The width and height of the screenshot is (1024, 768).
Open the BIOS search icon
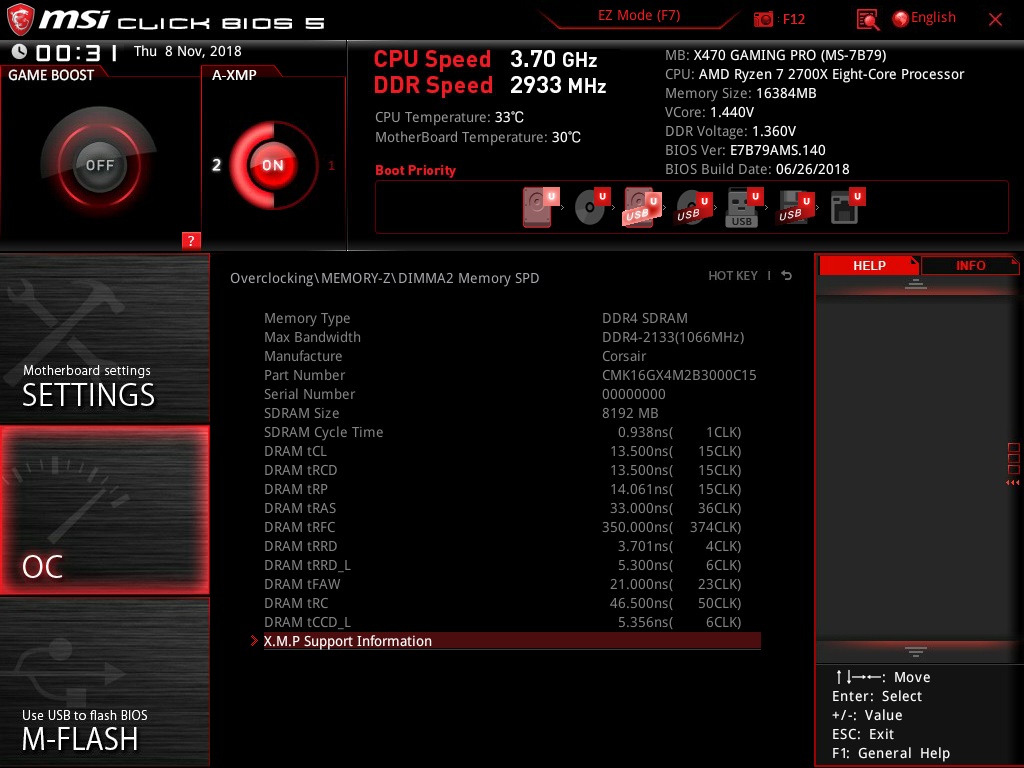pos(867,20)
